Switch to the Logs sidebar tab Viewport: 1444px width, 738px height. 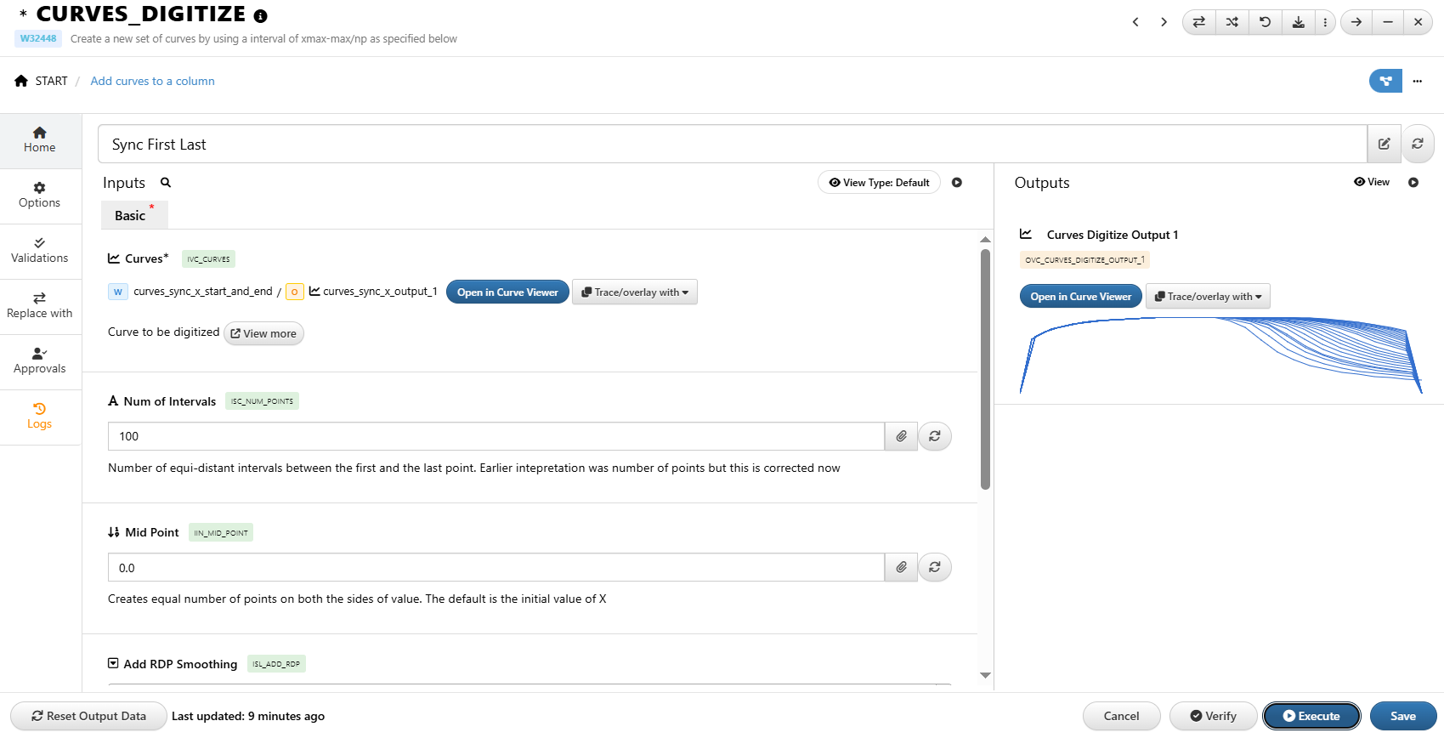(40, 416)
